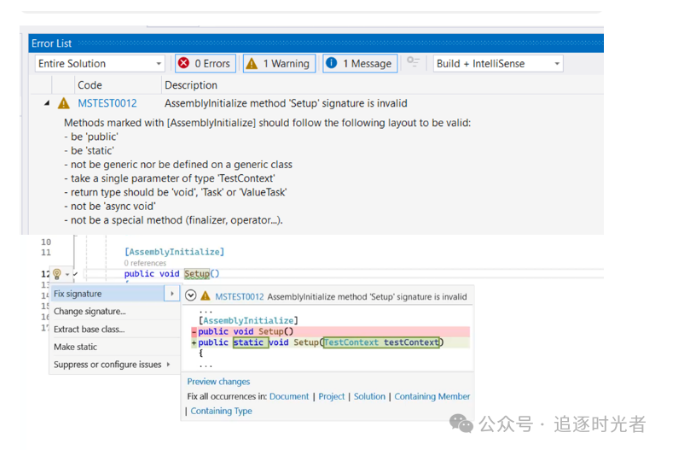Click the Setup method name in the editor
Image resolution: width=696 pixels, height=457 pixels.
(x=197, y=274)
